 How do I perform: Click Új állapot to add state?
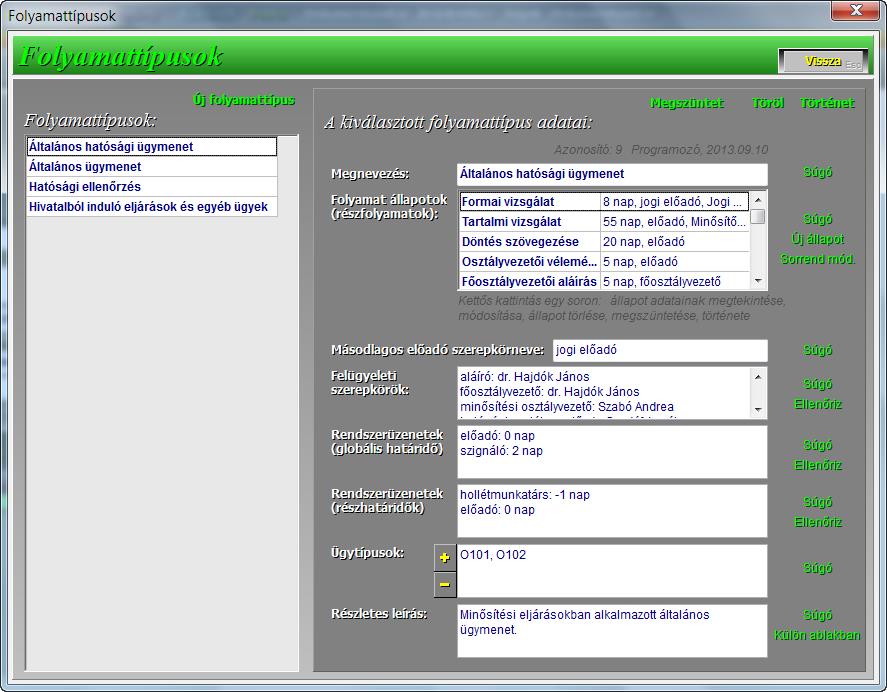click(x=818, y=239)
